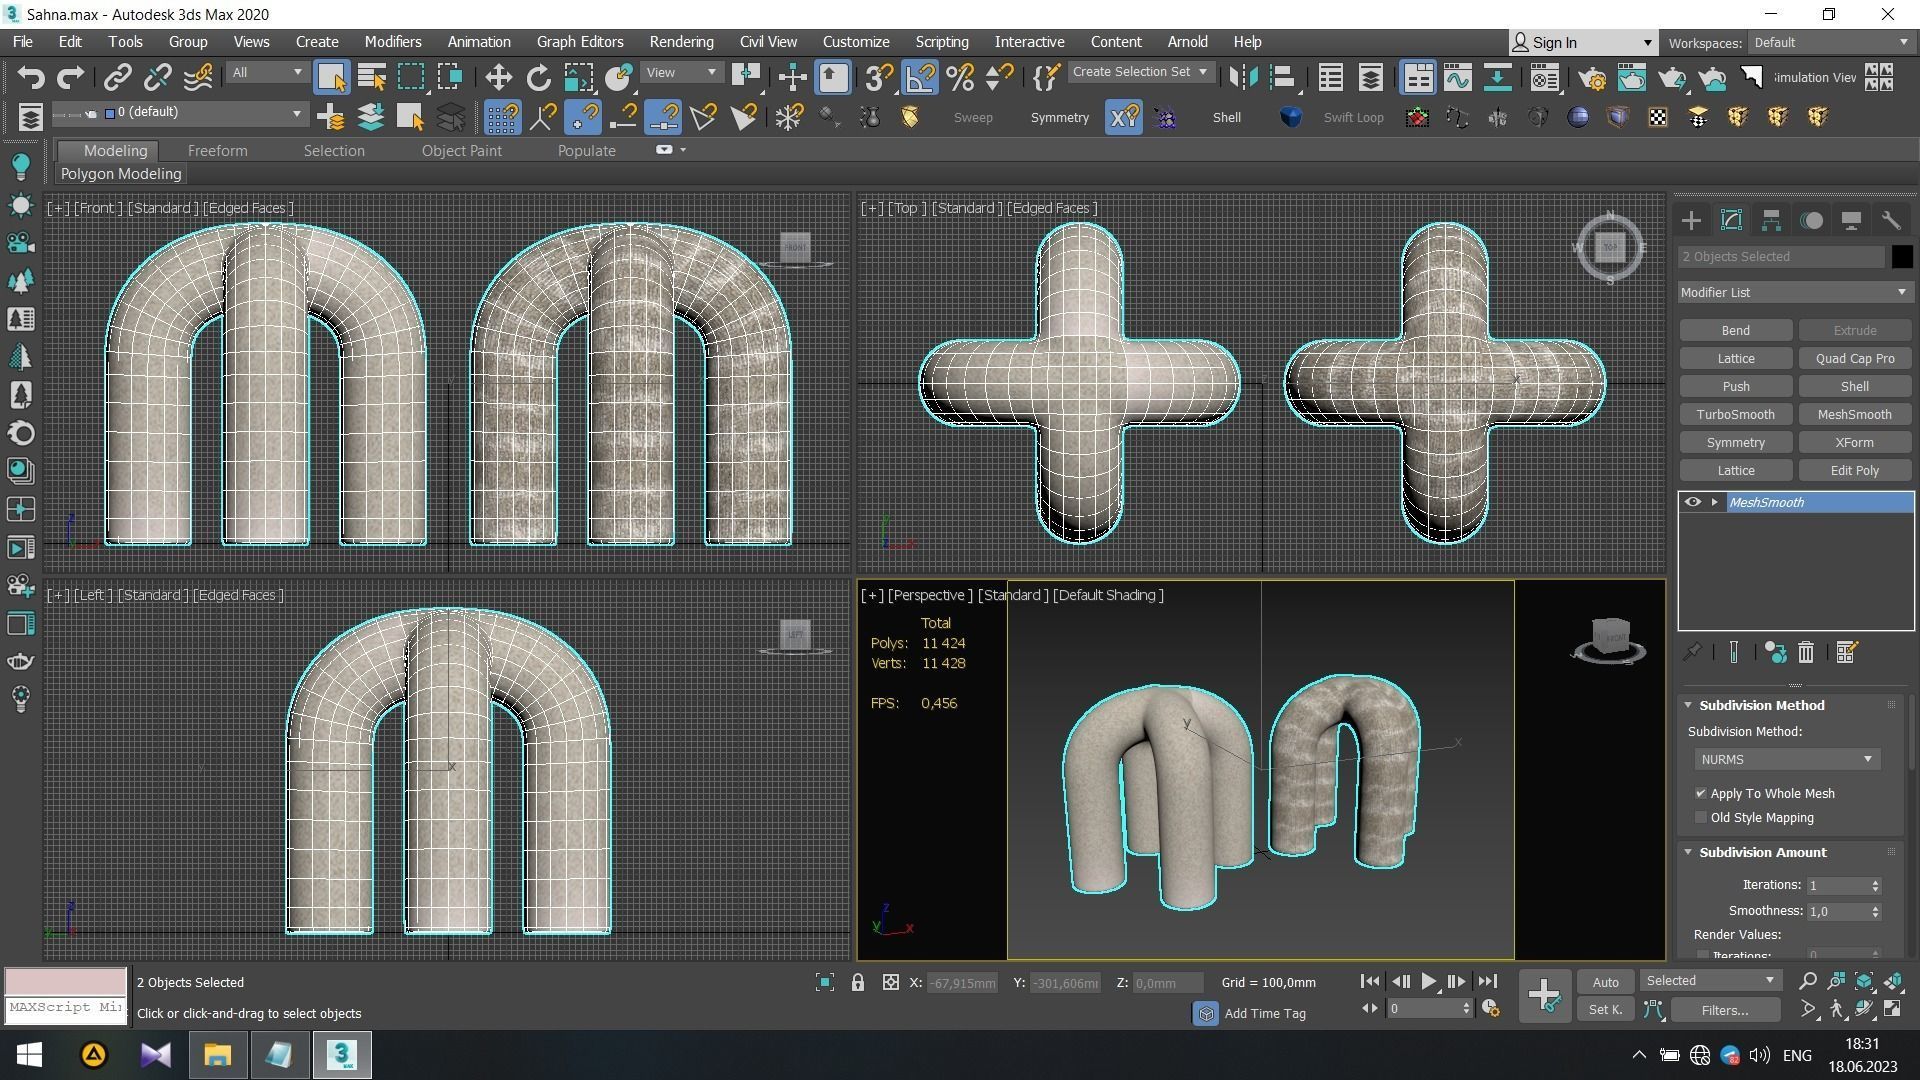Open the Utilities wrench panel
1920x1080 pixels.
point(1890,221)
